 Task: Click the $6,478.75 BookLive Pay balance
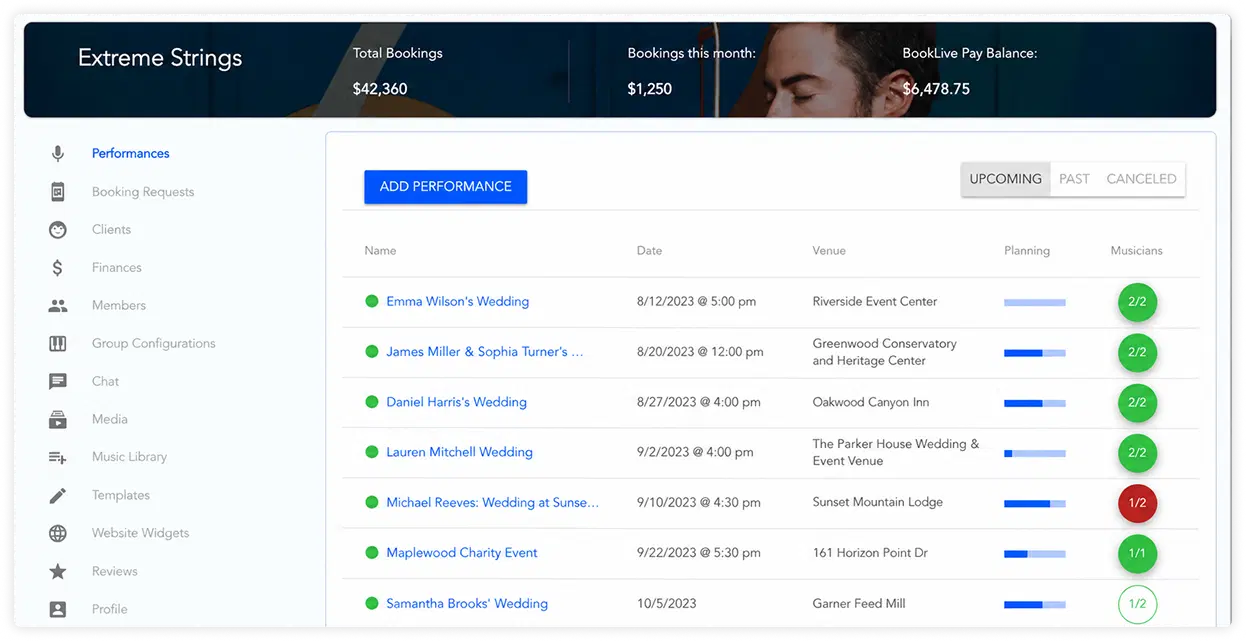[x=936, y=89]
